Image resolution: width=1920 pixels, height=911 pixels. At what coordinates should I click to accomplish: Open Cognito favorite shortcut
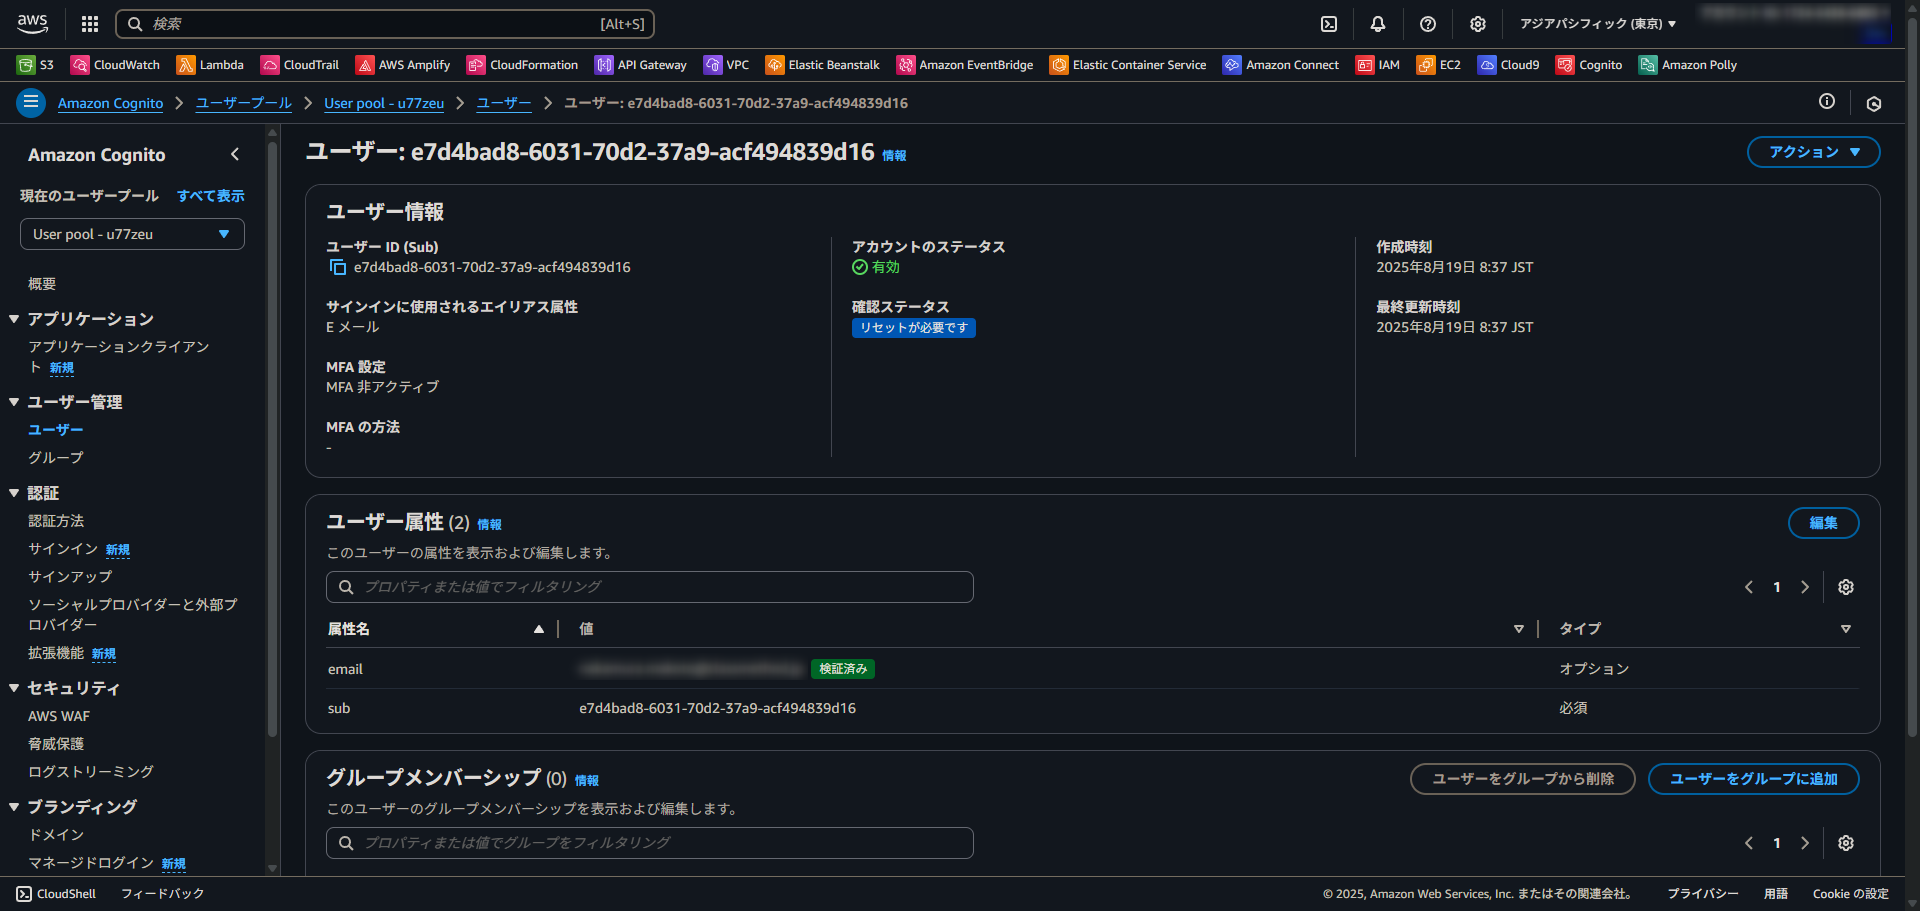pyautogui.click(x=1589, y=65)
